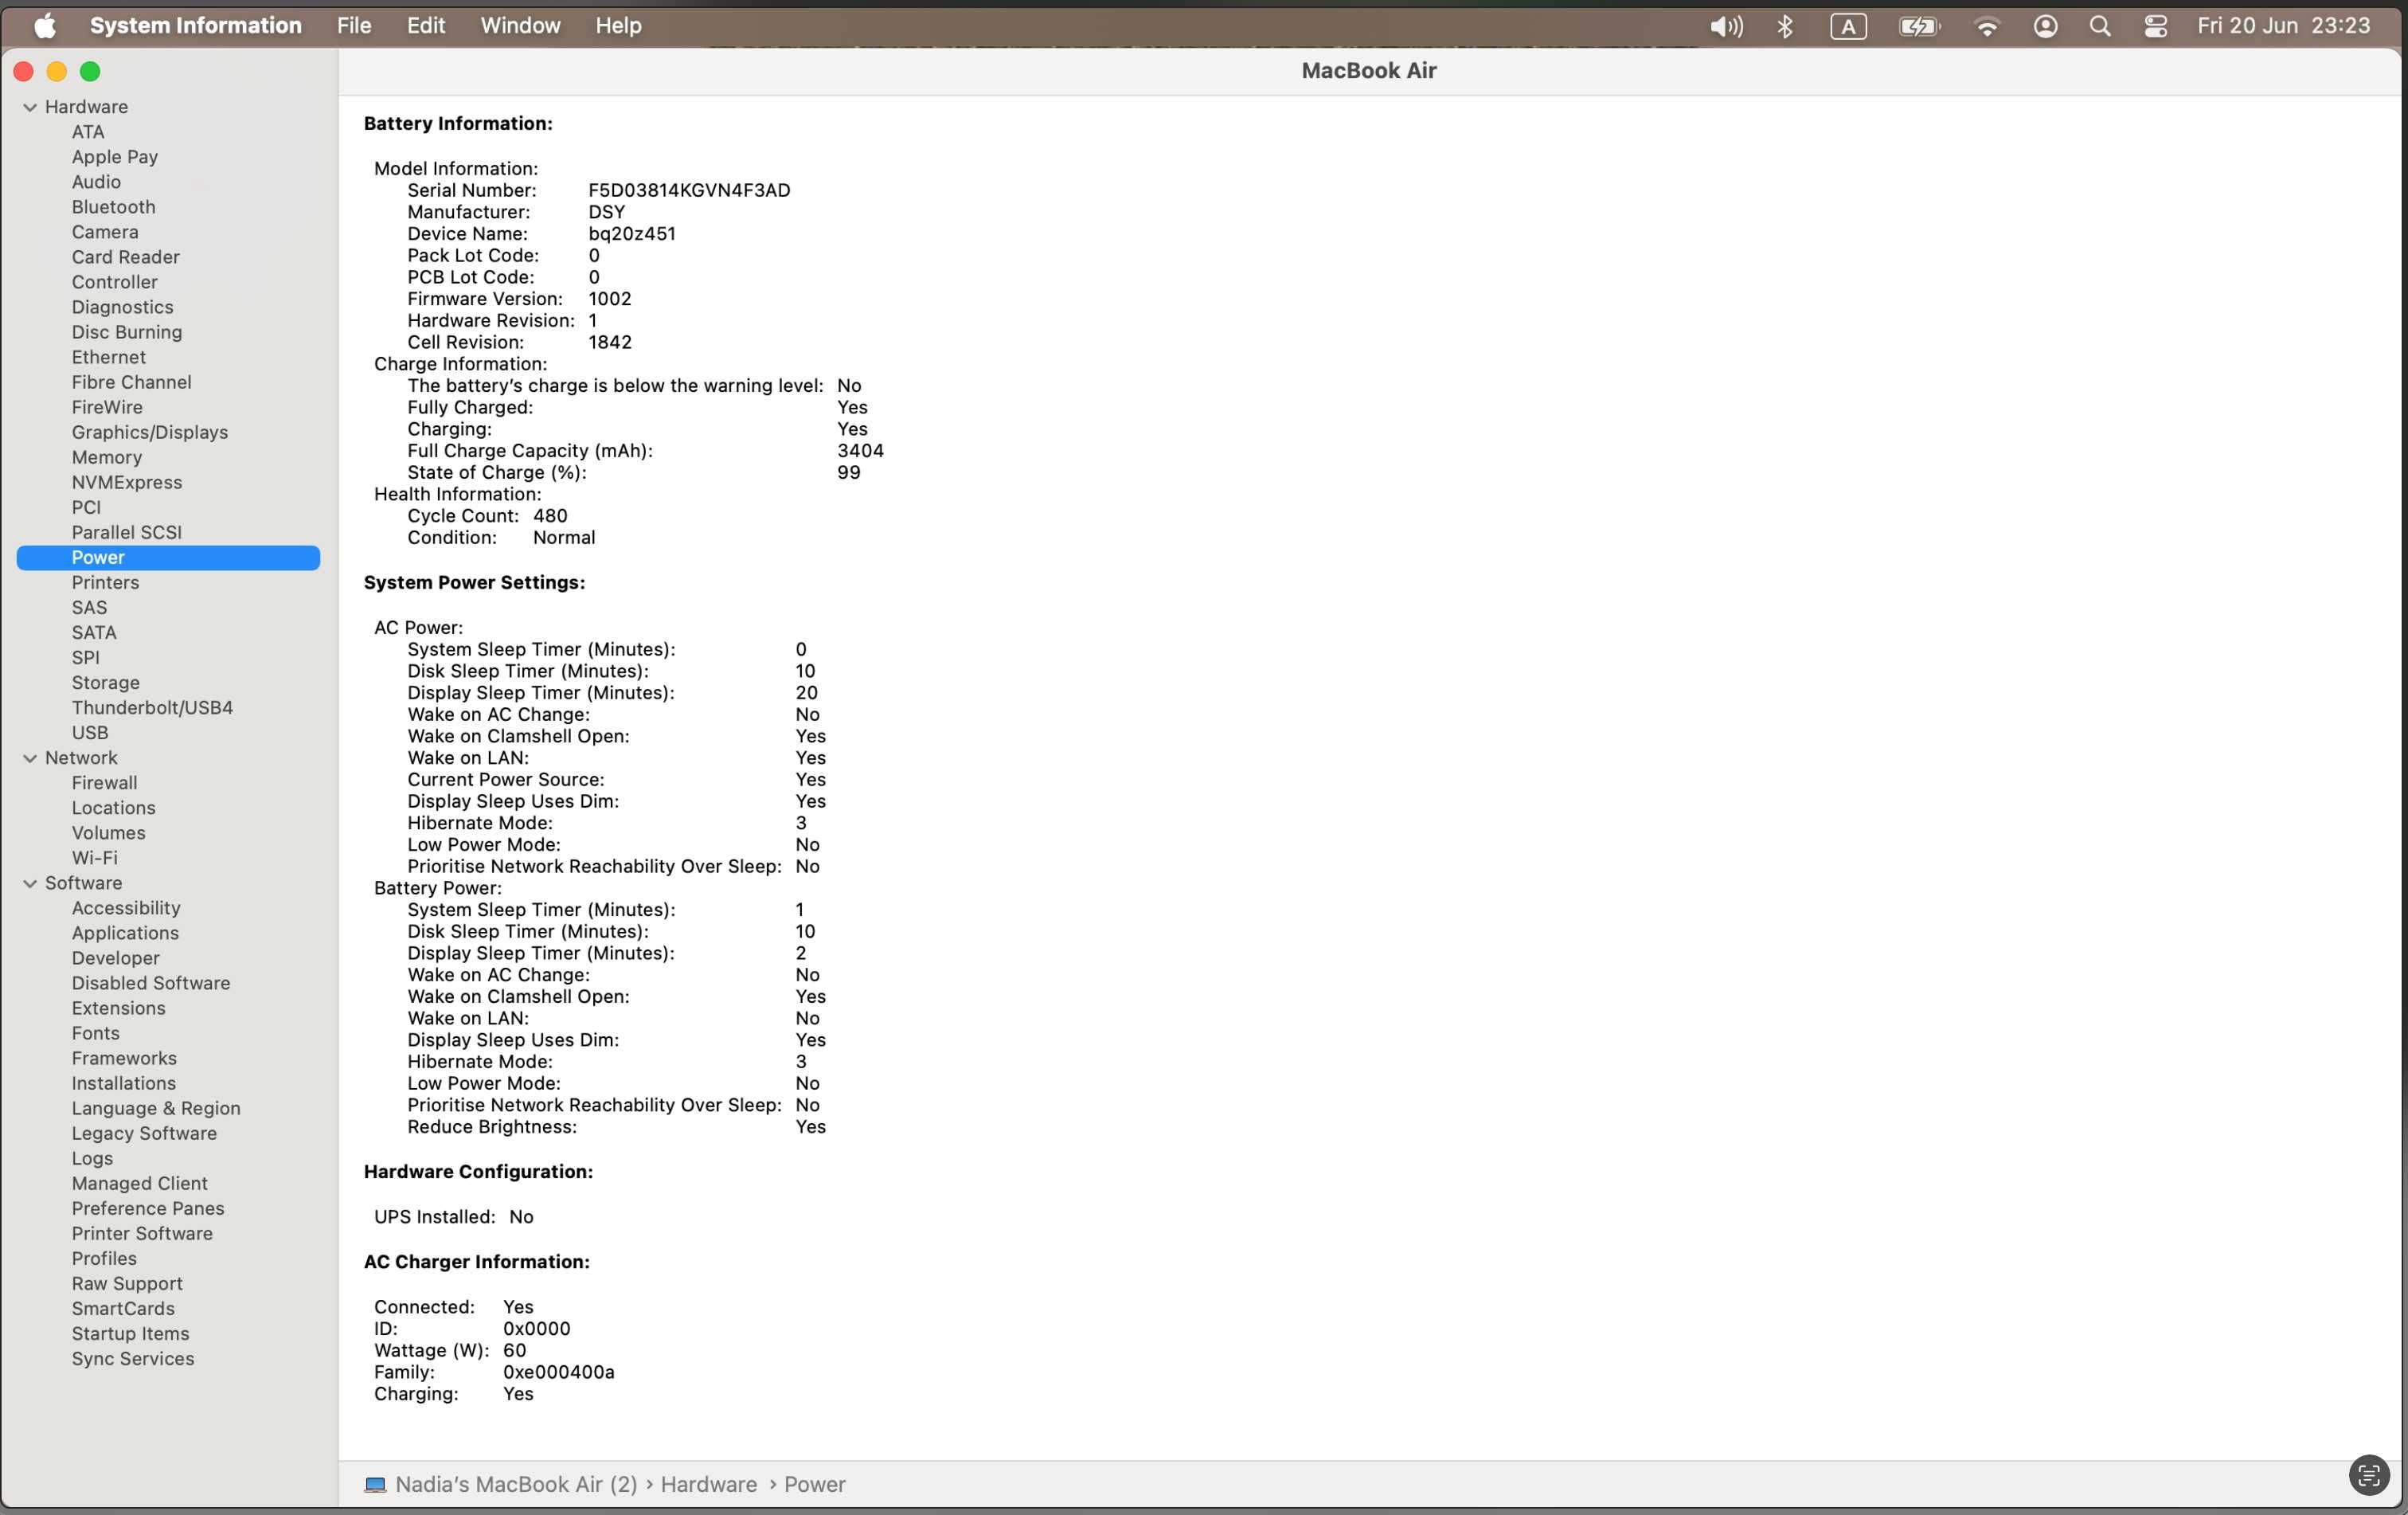Image resolution: width=2408 pixels, height=1515 pixels.
Task: Click the laptop icon in the path bar
Action: 375,1485
